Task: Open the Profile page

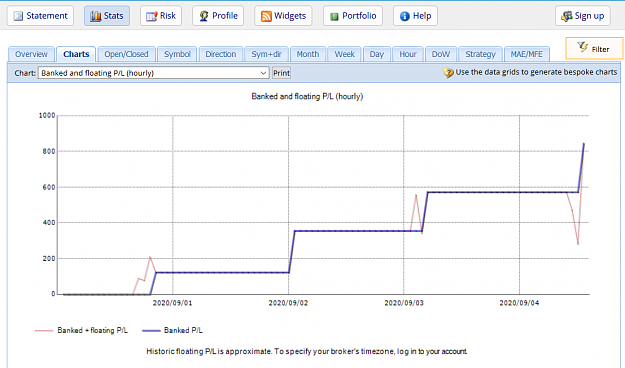Action: [218, 16]
